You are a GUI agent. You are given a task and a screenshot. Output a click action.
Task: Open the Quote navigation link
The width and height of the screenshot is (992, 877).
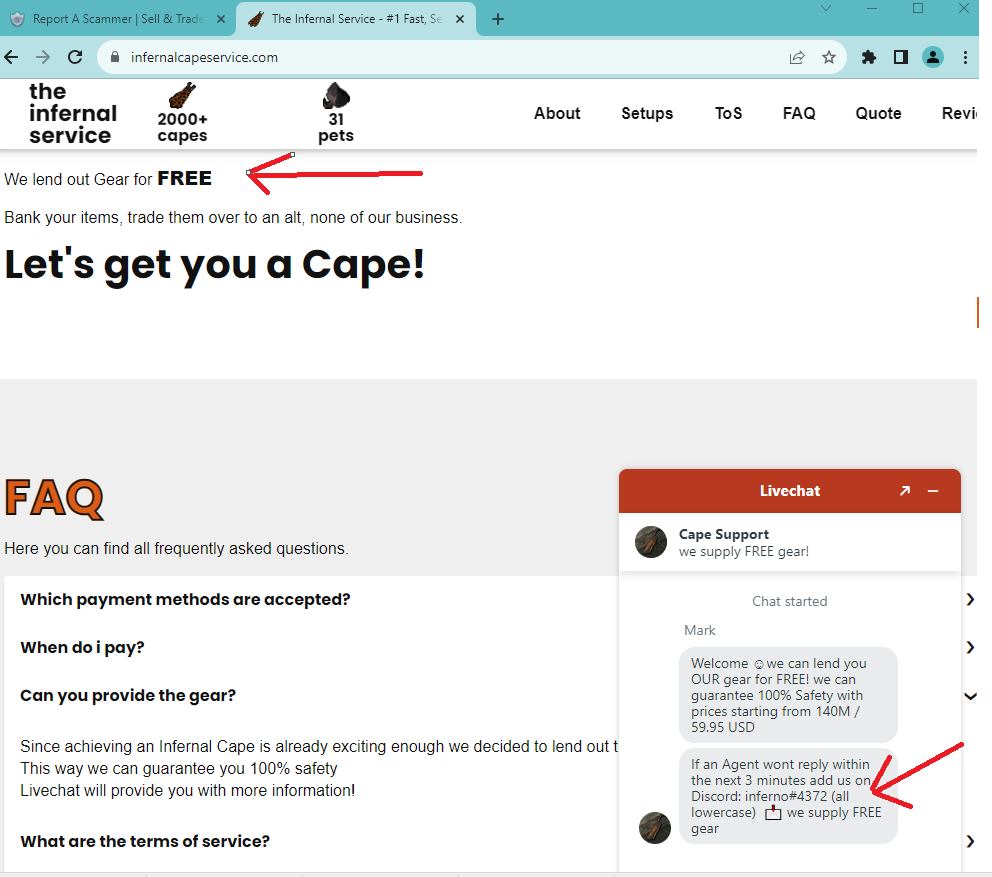tap(878, 113)
